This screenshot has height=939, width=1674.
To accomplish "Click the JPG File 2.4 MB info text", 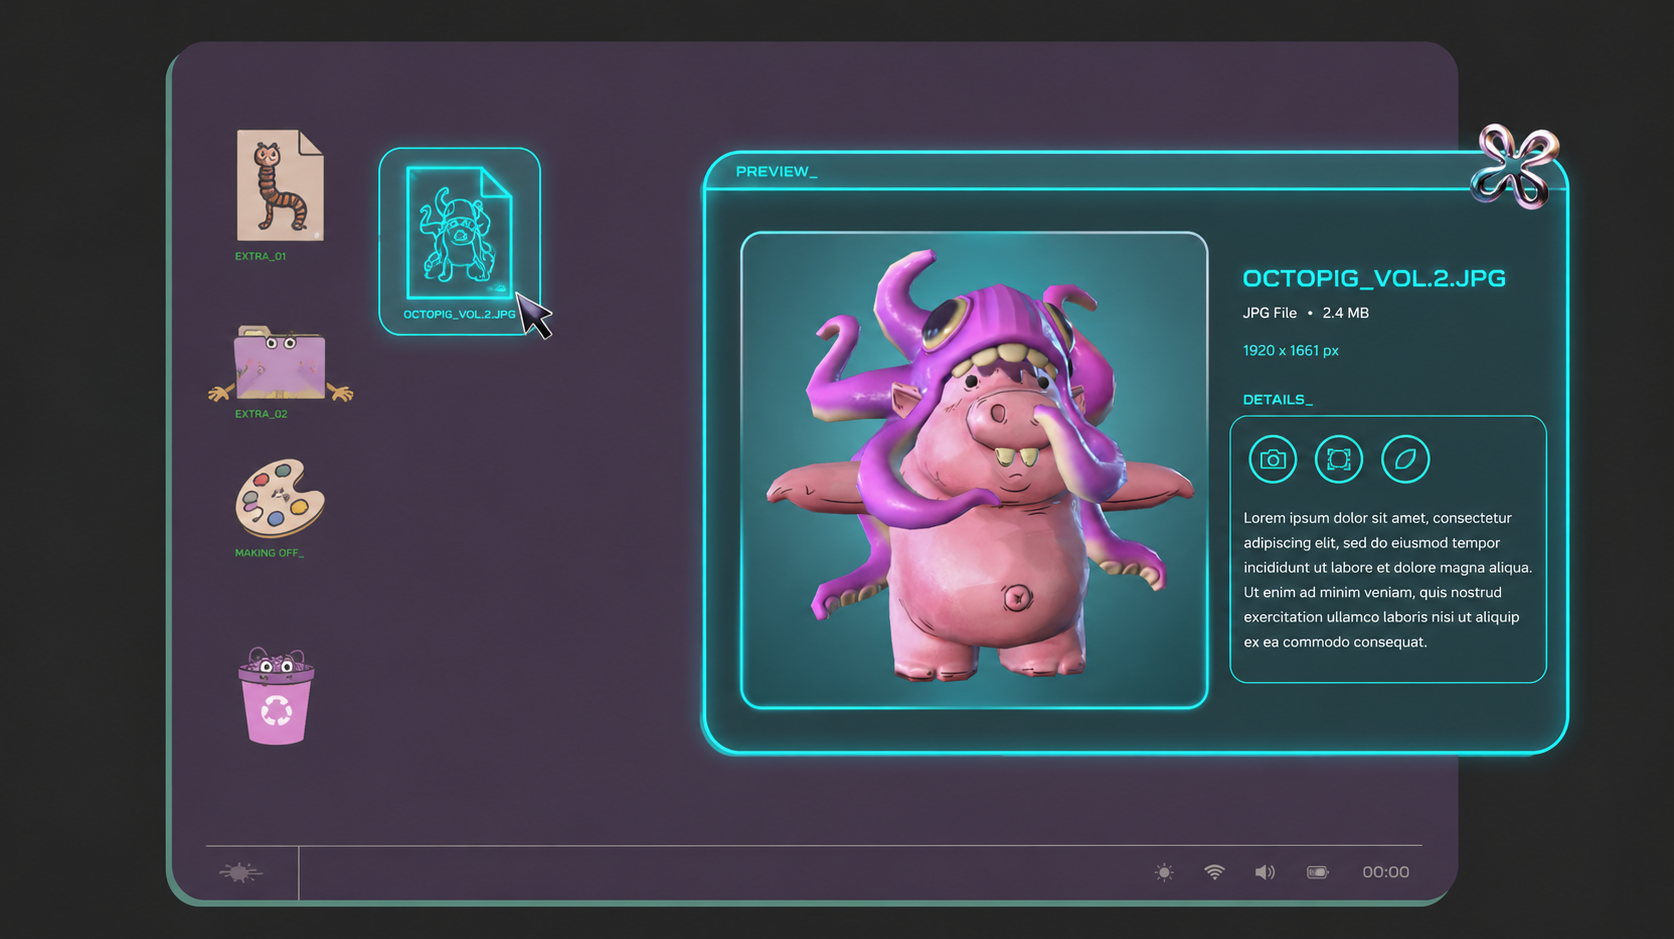I will (x=1306, y=313).
